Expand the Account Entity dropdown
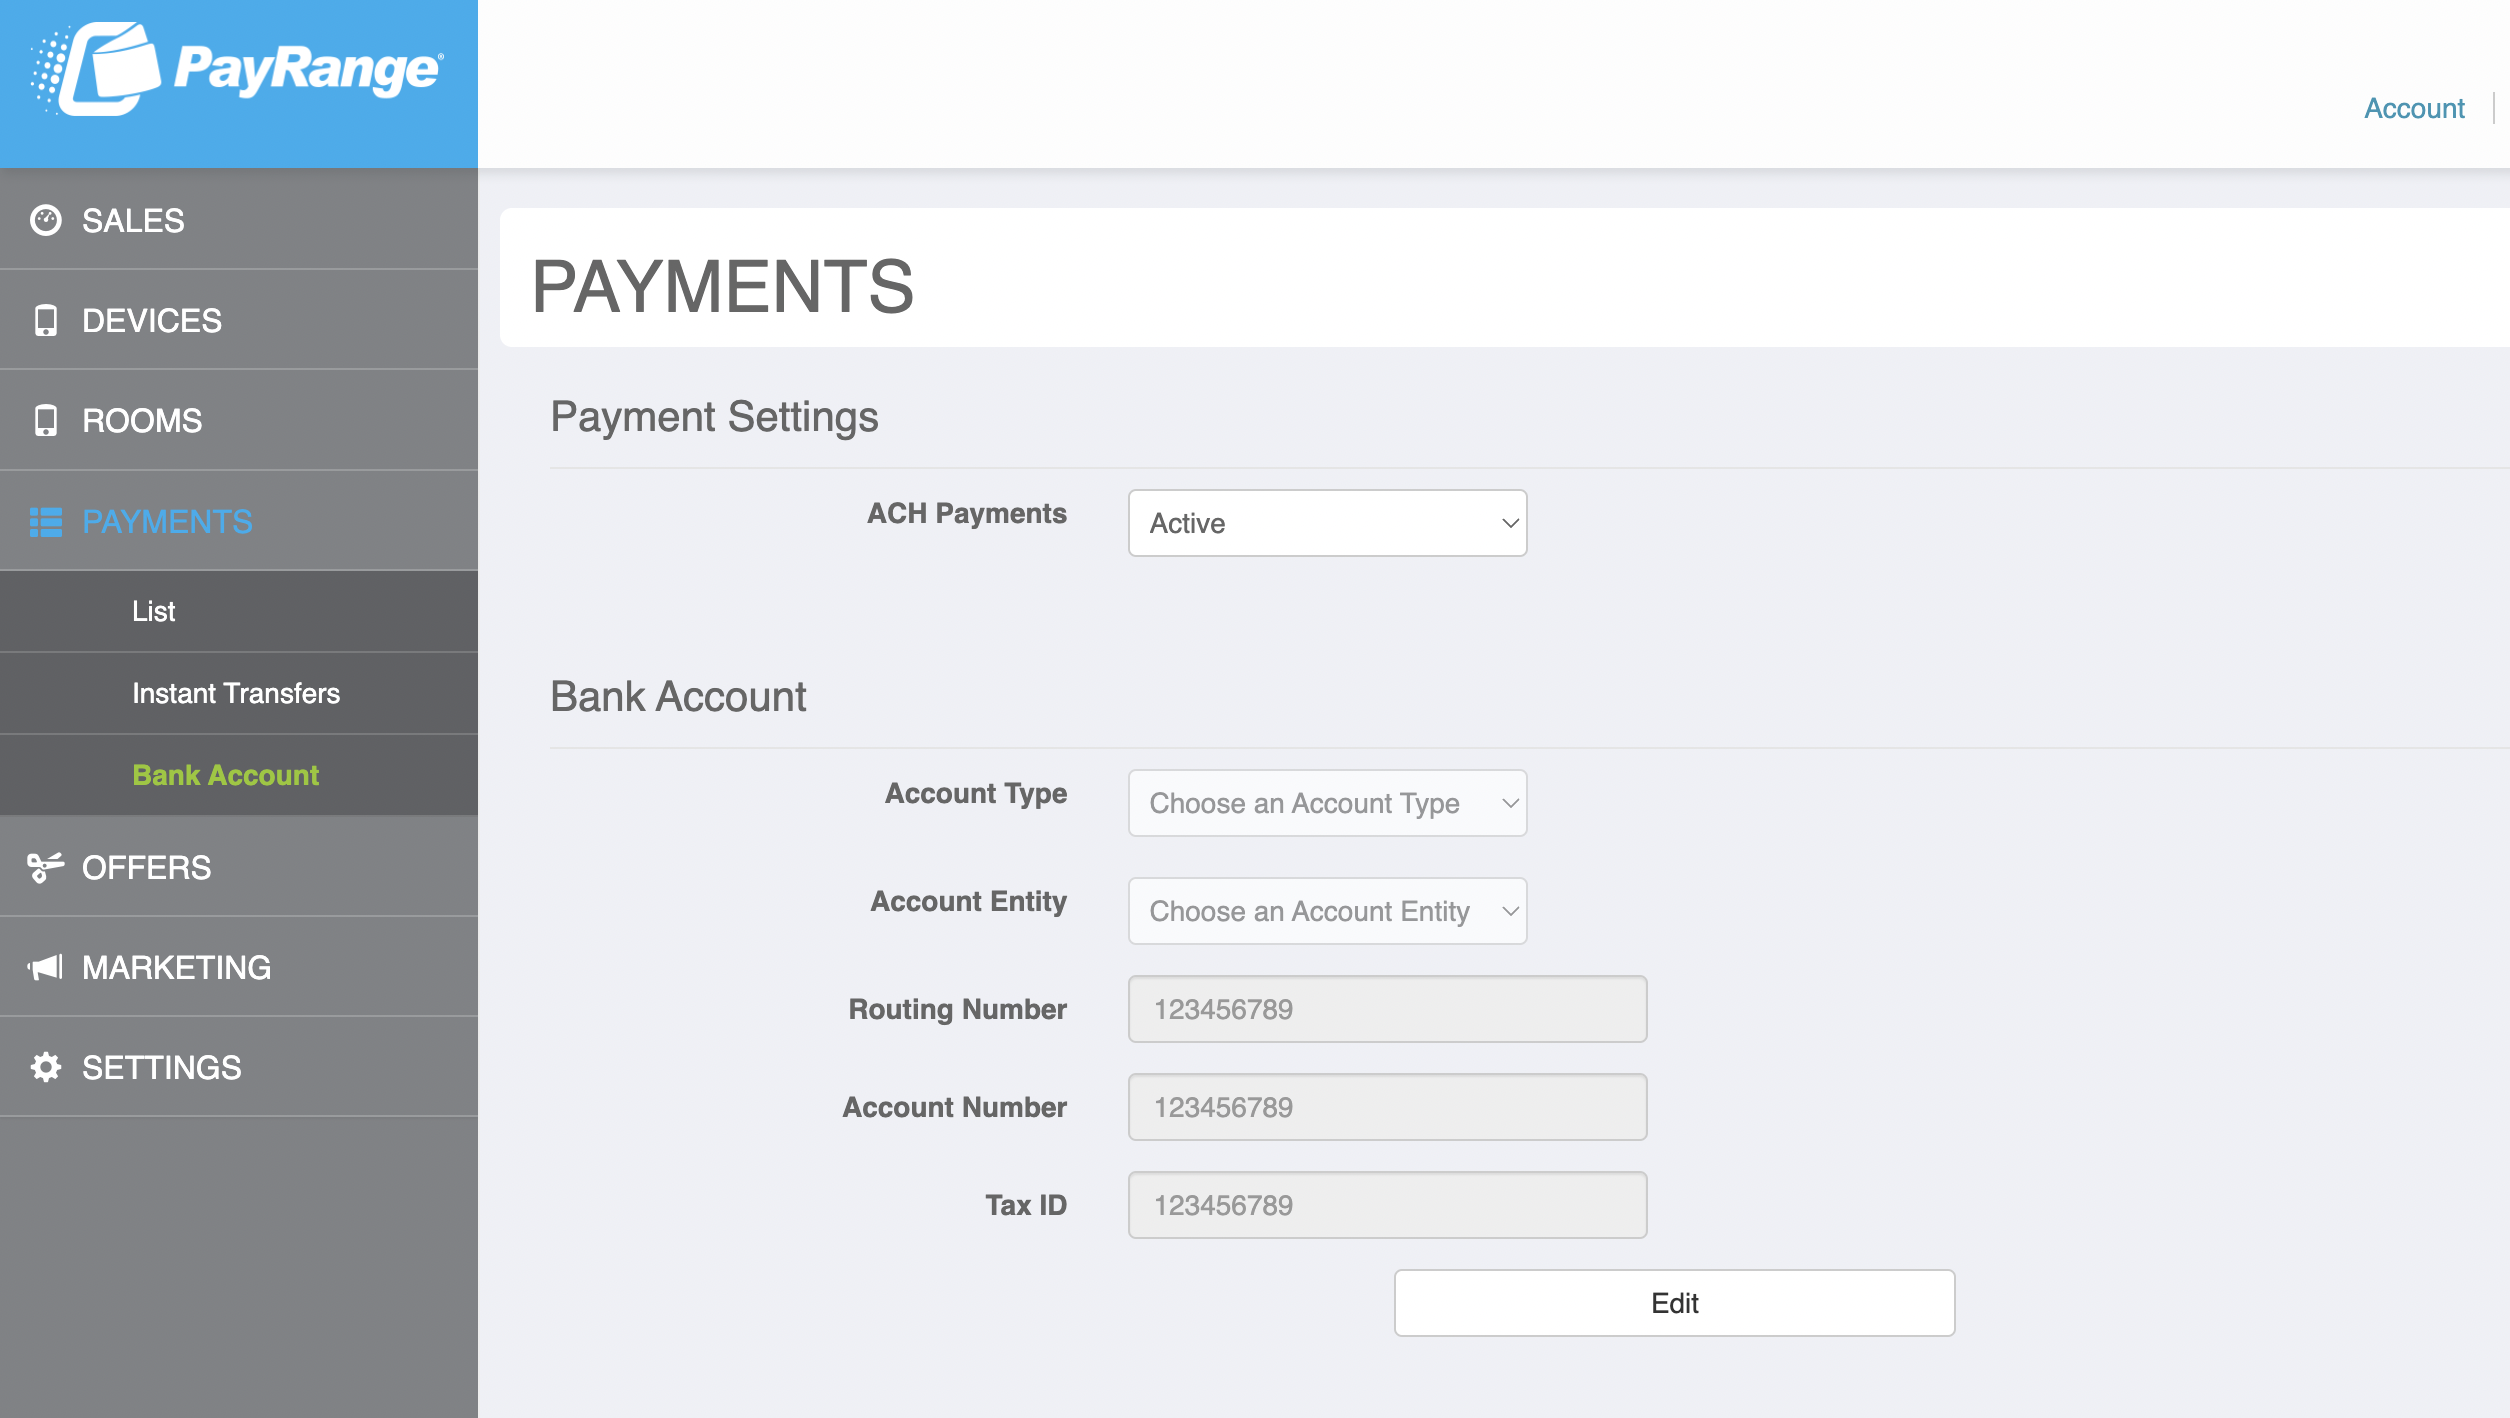2510x1418 pixels. point(1327,911)
